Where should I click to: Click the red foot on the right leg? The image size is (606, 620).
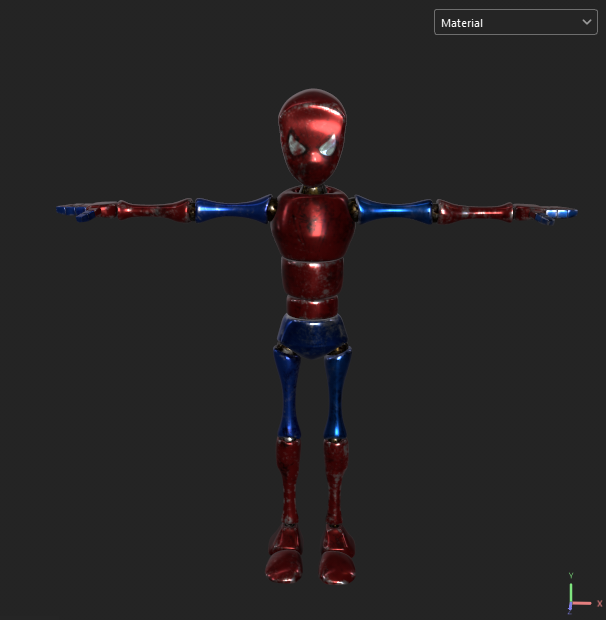click(339, 558)
